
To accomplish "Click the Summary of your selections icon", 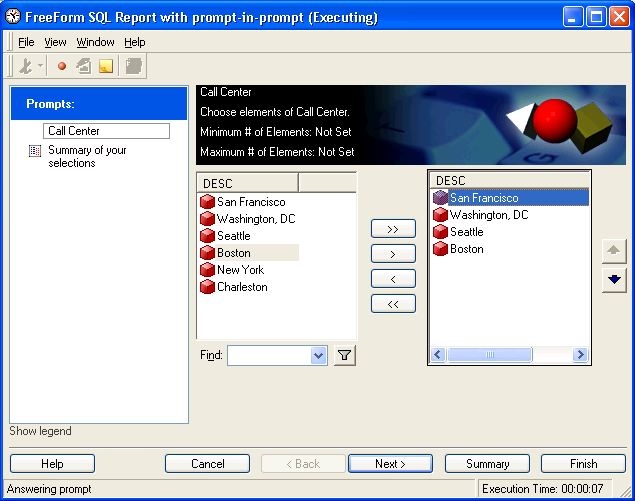I will click(35, 151).
